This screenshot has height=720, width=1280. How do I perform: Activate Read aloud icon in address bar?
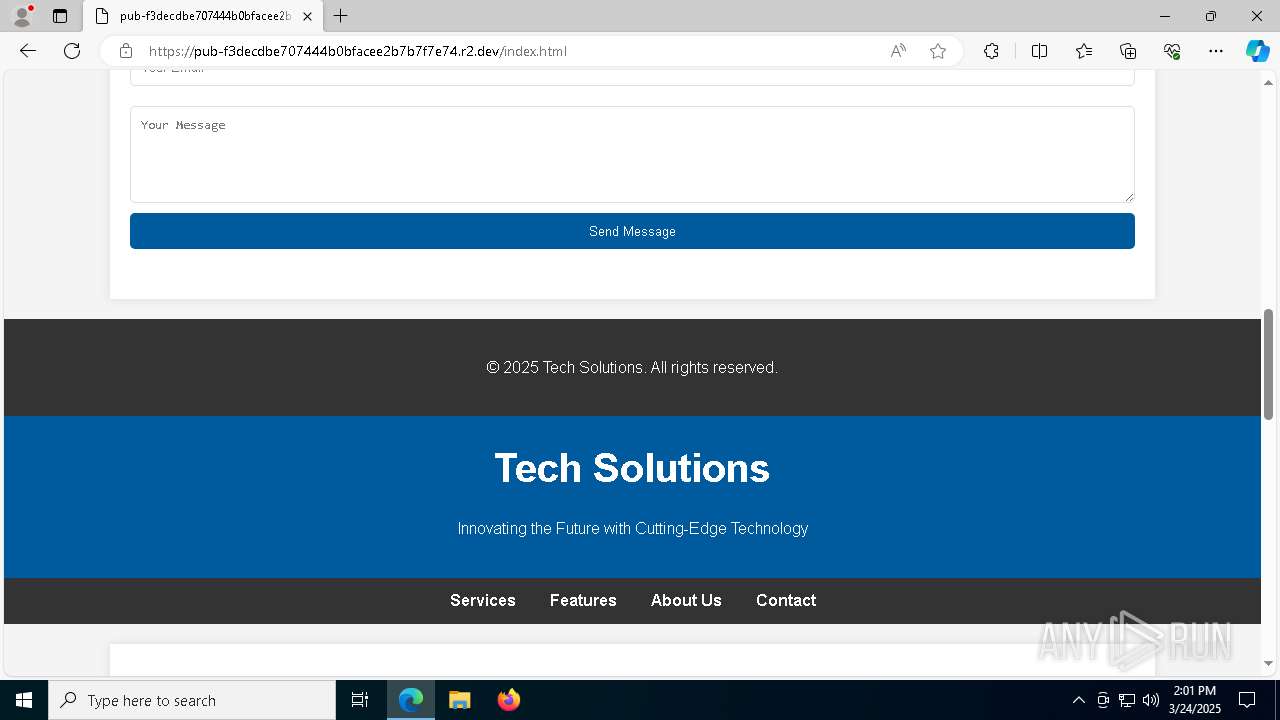pos(898,51)
